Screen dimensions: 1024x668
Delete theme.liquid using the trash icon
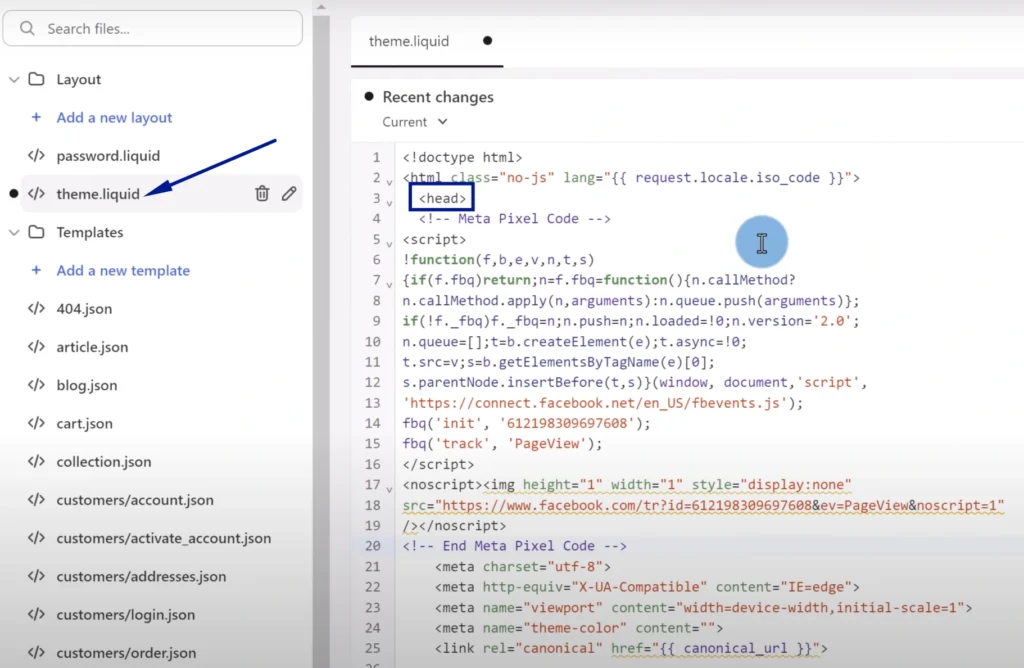(262, 194)
